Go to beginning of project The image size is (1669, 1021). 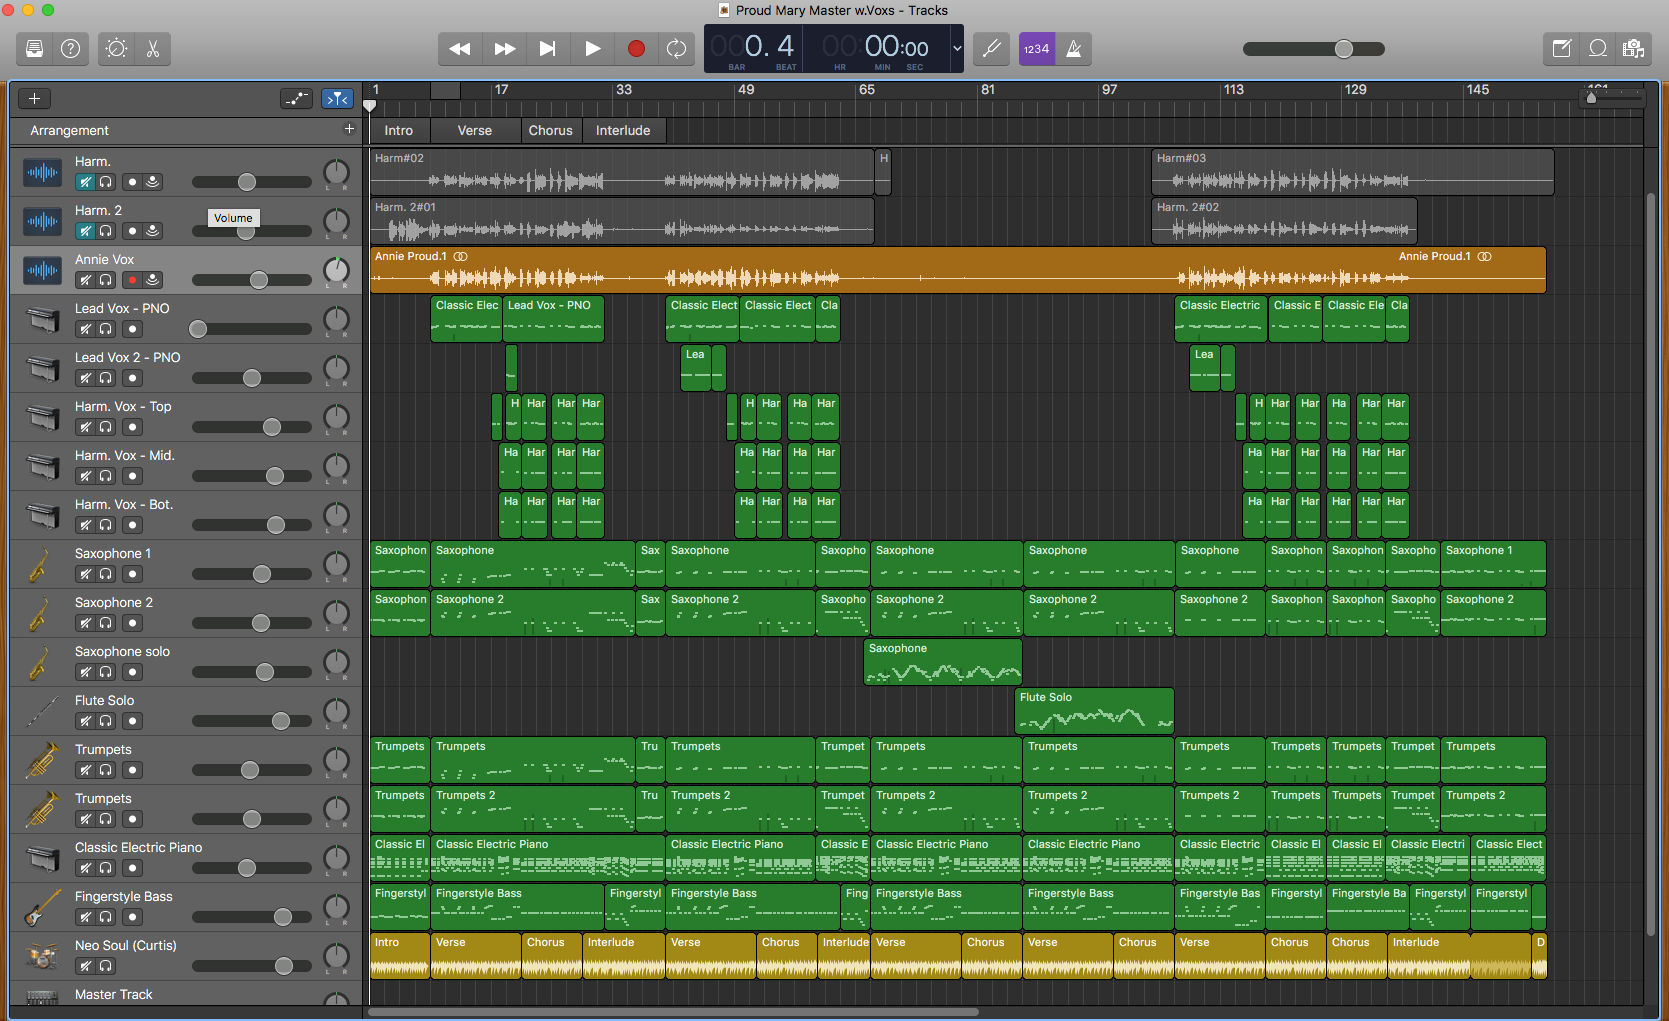pos(547,48)
